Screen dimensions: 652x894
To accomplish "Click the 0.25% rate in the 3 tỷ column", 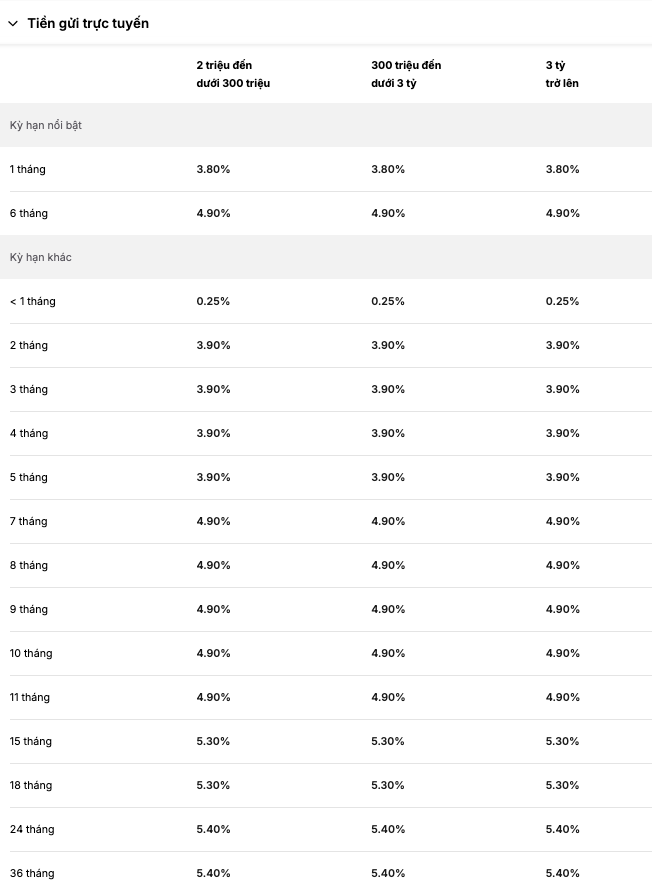I will click(562, 301).
